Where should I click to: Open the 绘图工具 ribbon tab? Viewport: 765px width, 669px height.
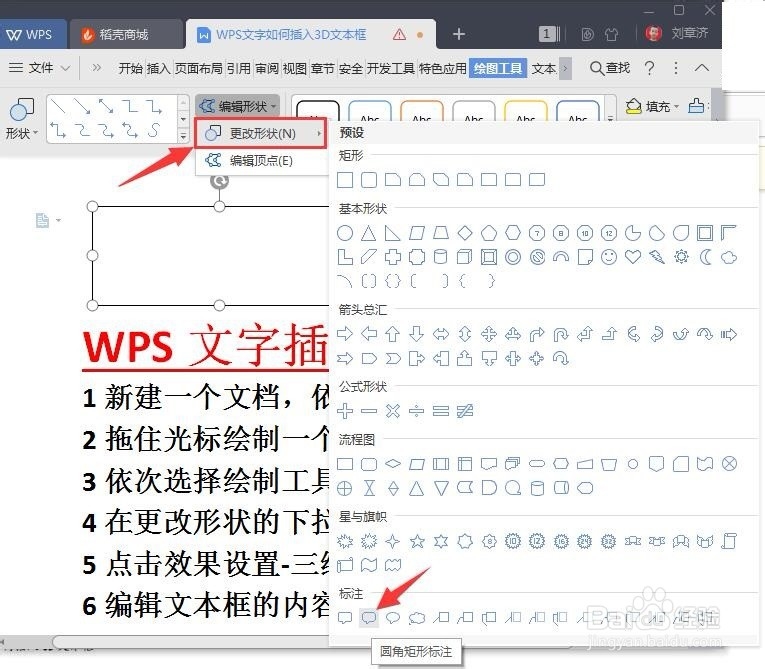click(x=498, y=68)
